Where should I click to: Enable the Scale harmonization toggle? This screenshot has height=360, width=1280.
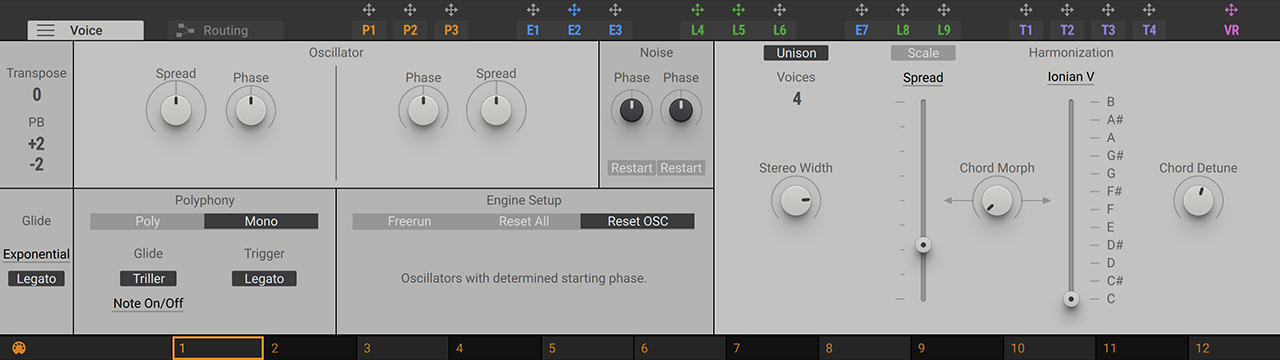pyautogui.click(x=923, y=53)
